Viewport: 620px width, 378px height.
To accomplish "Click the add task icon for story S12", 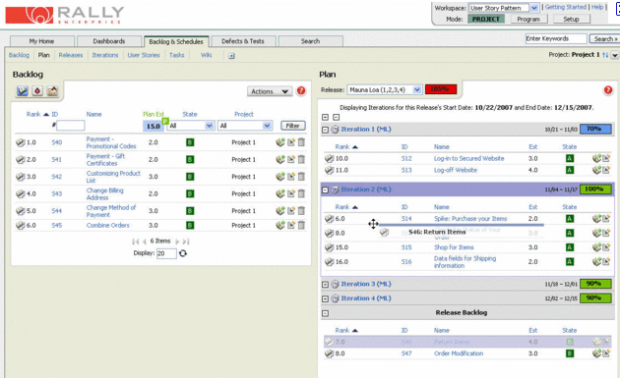I will (597, 159).
